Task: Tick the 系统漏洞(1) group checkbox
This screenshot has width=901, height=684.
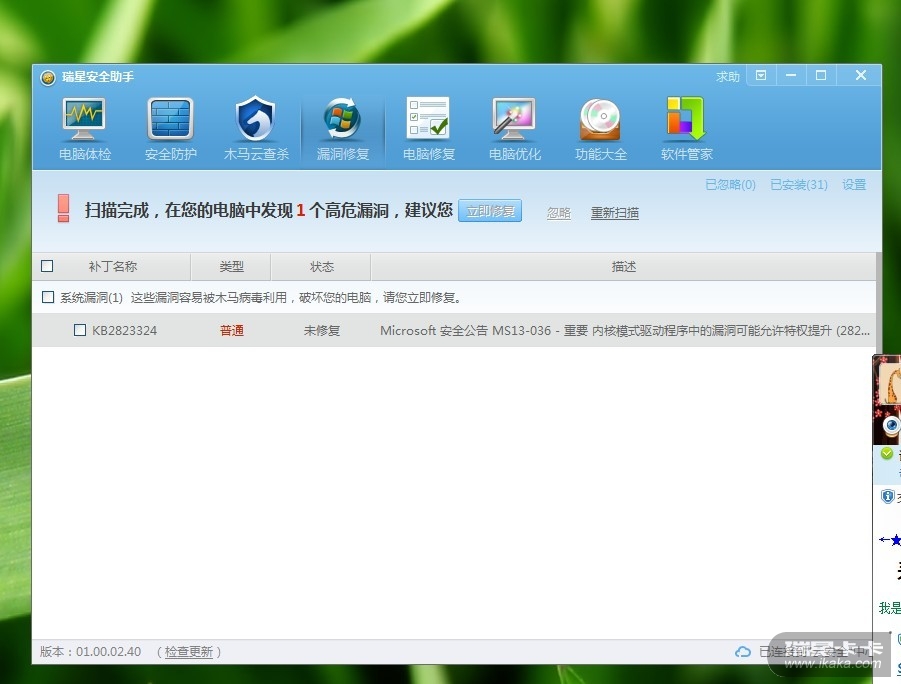Action: coord(48,297)
